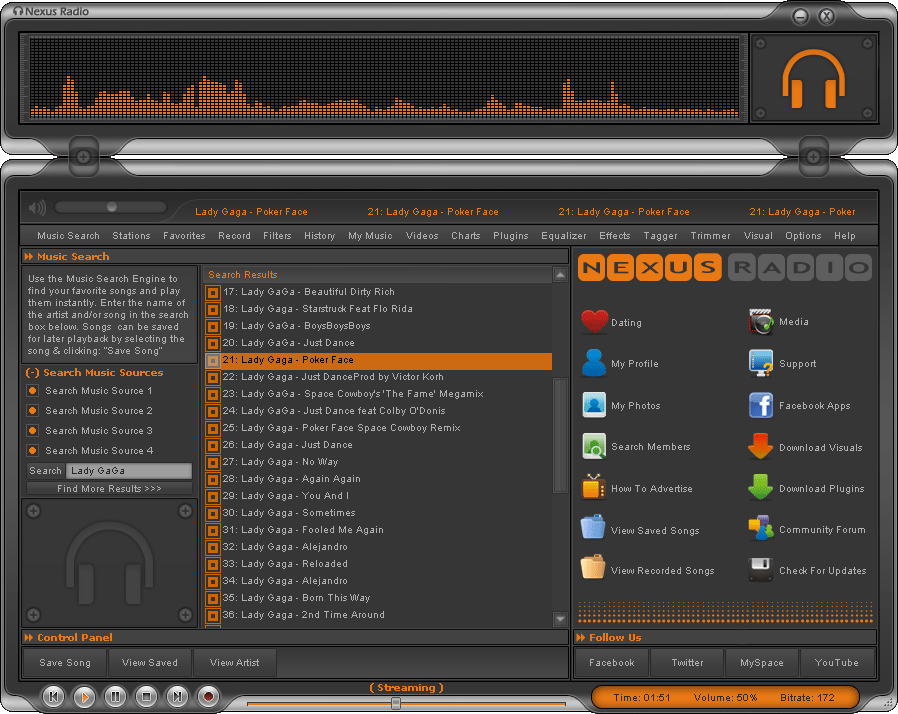Click the record button in playback controls
This screenshot has height=714, width=898.
point(207,697)
